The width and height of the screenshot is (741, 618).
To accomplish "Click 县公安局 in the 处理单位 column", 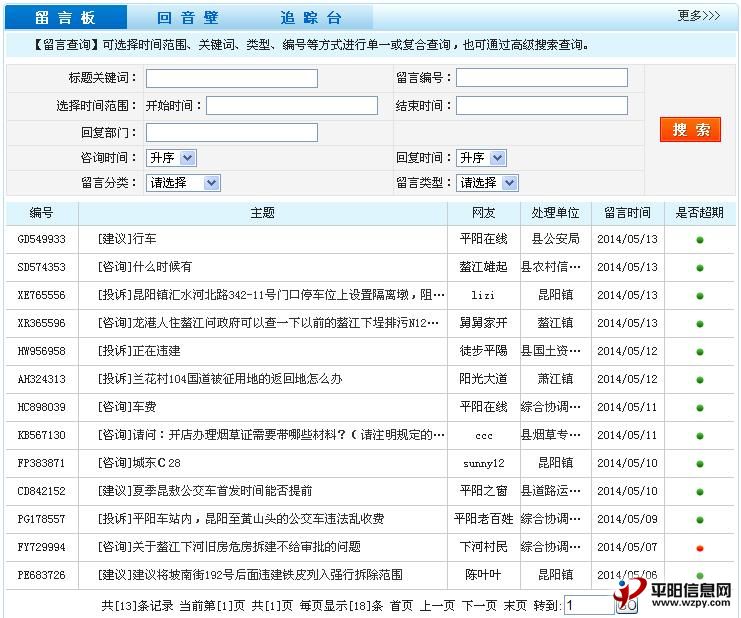I will pos(555,239).
